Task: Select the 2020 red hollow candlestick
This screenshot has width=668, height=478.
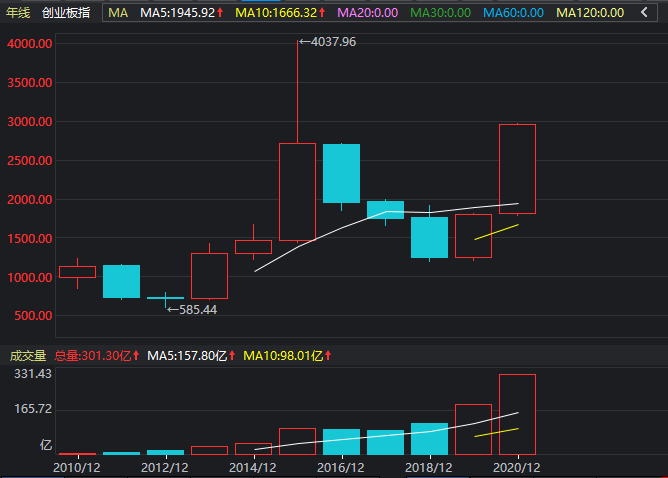Action: (517, 169)
